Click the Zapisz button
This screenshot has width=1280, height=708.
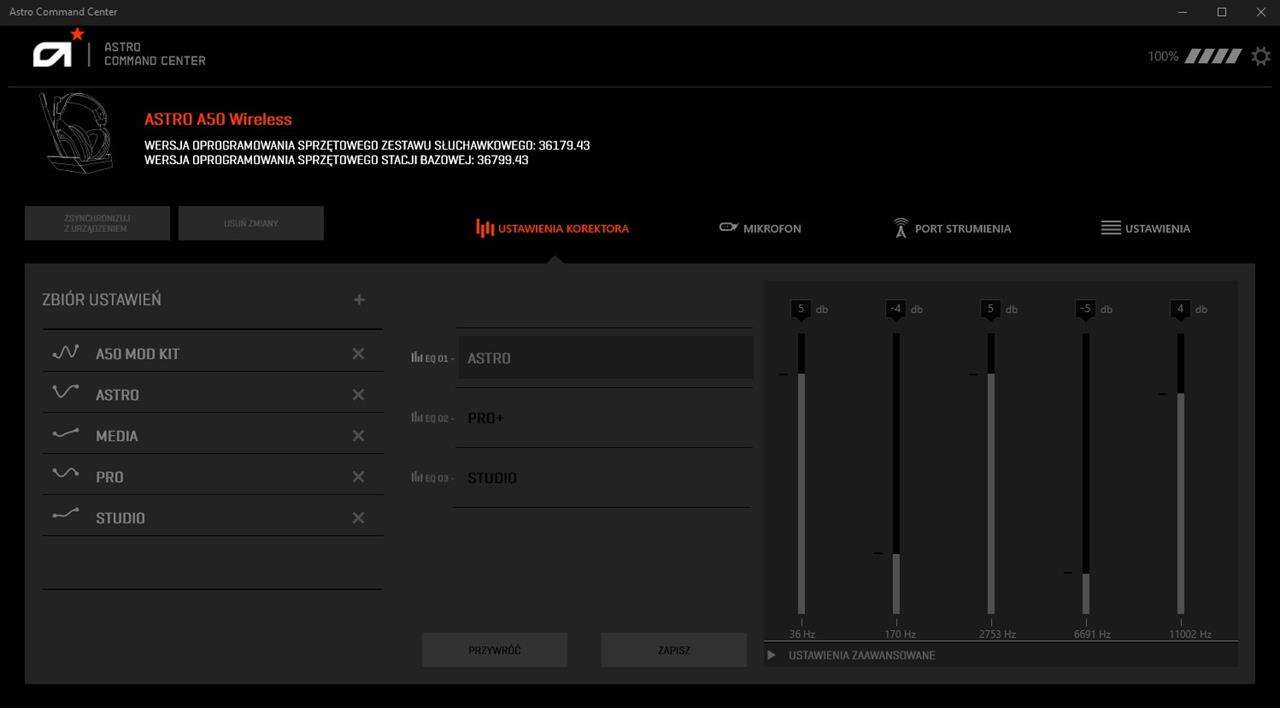(673, 650)
